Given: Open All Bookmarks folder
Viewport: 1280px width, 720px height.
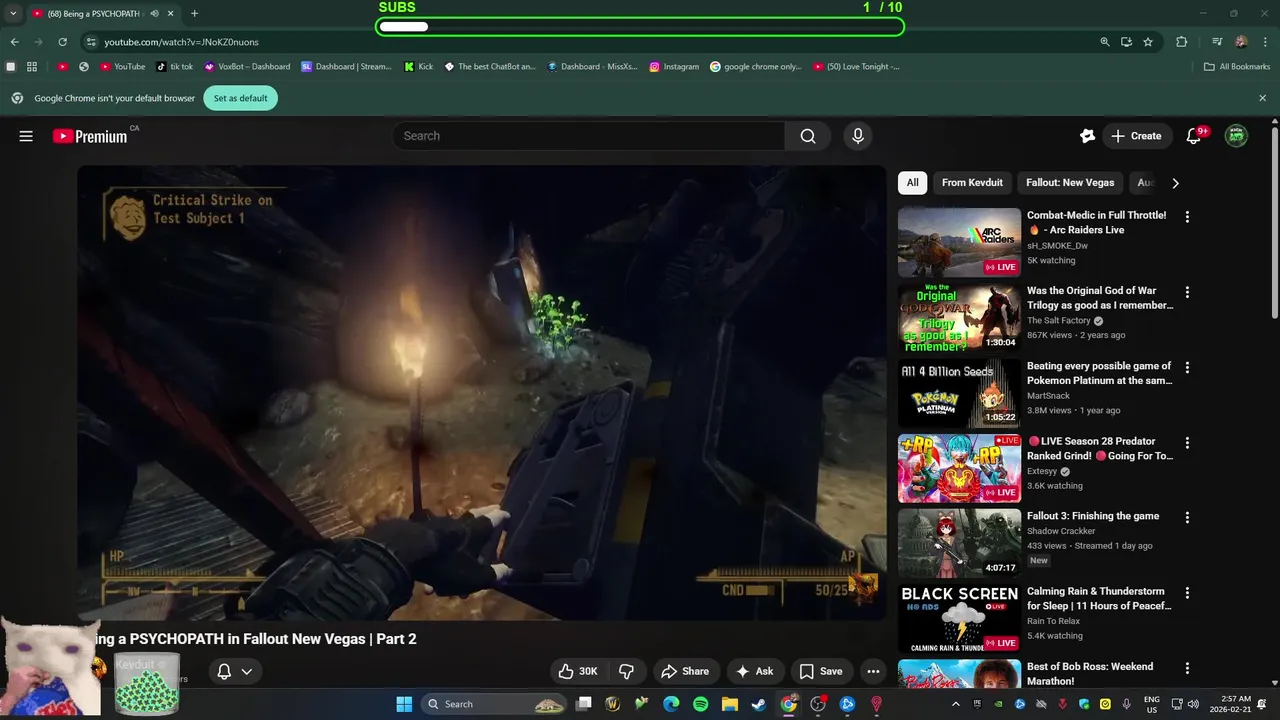Looking at the screenshot, I should tap(1237, 67).
